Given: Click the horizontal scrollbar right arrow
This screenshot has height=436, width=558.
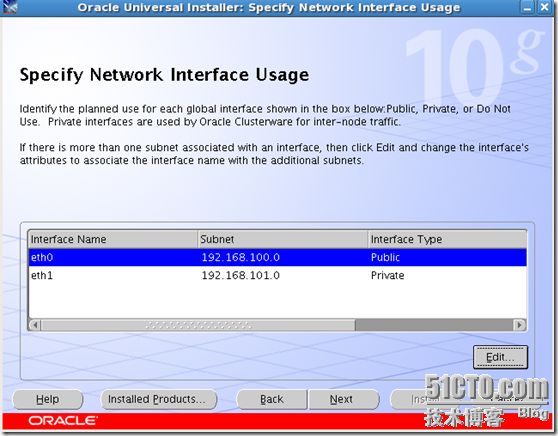Looking at the screenshot, I should 520,325.
